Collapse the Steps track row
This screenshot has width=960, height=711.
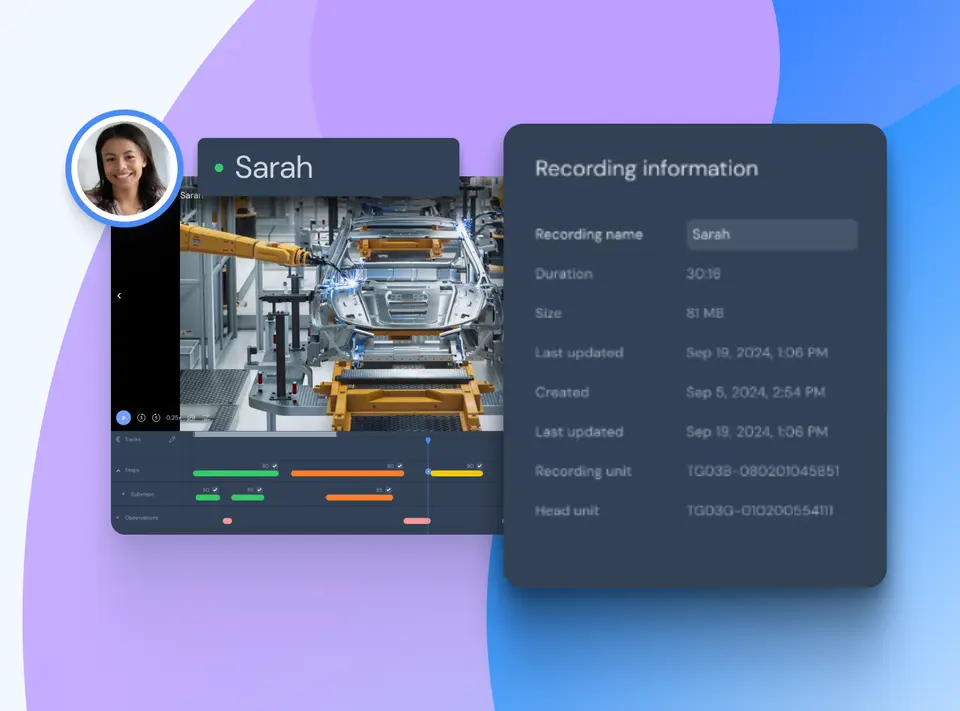click(x=118, y=470)
